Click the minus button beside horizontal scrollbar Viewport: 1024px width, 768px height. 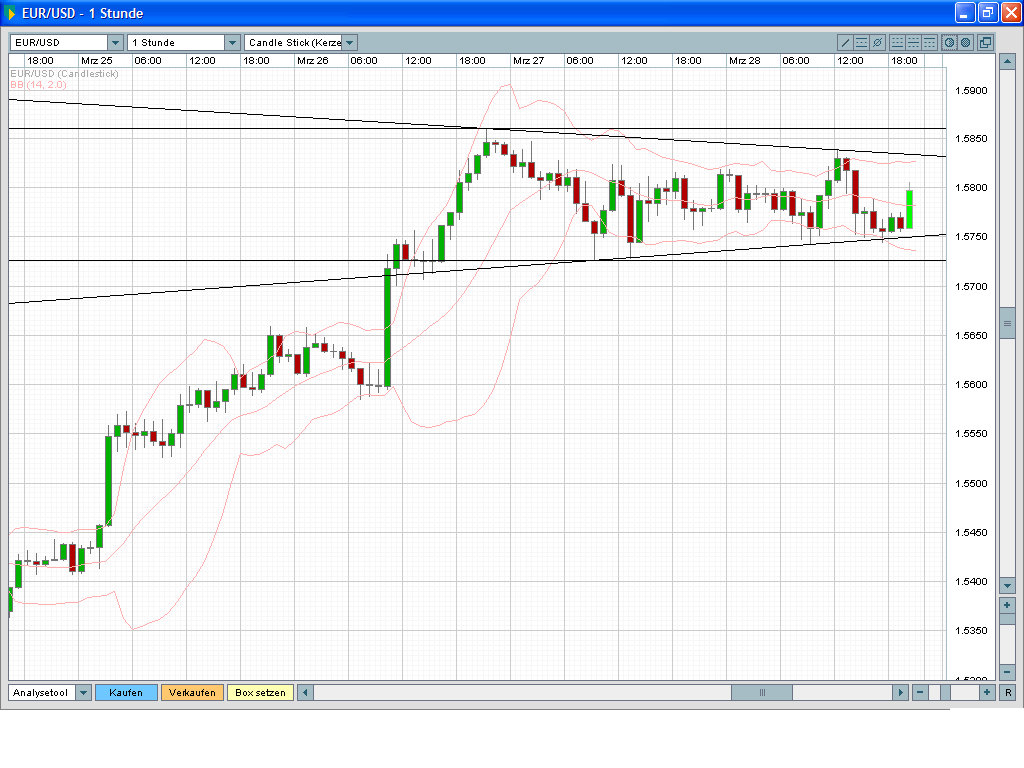920,692
